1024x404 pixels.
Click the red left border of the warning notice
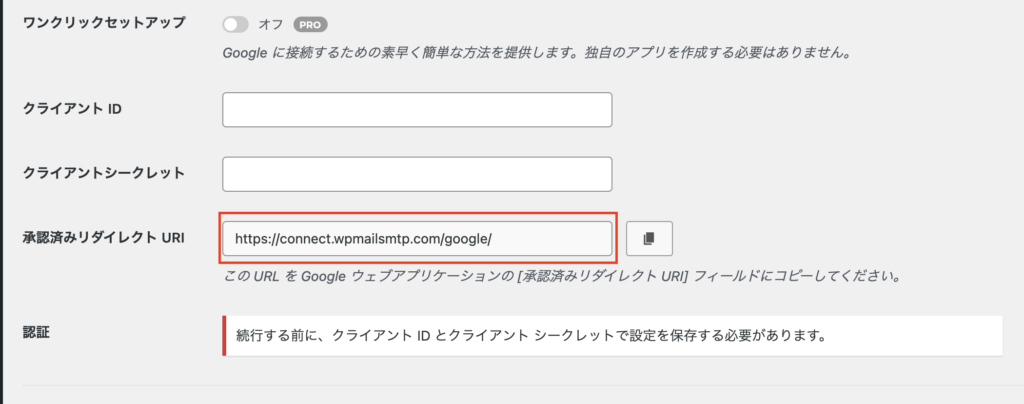[x=224, y=336]
